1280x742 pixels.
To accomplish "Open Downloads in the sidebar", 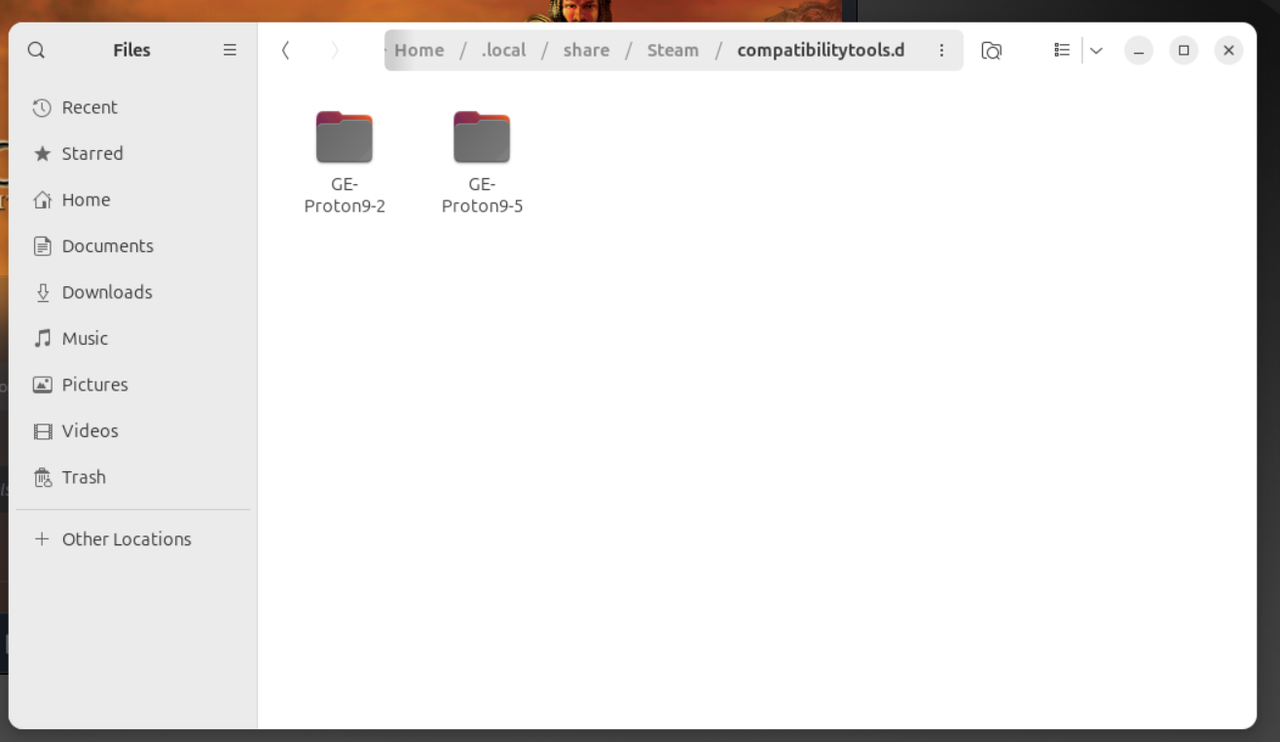I will 132,292.
